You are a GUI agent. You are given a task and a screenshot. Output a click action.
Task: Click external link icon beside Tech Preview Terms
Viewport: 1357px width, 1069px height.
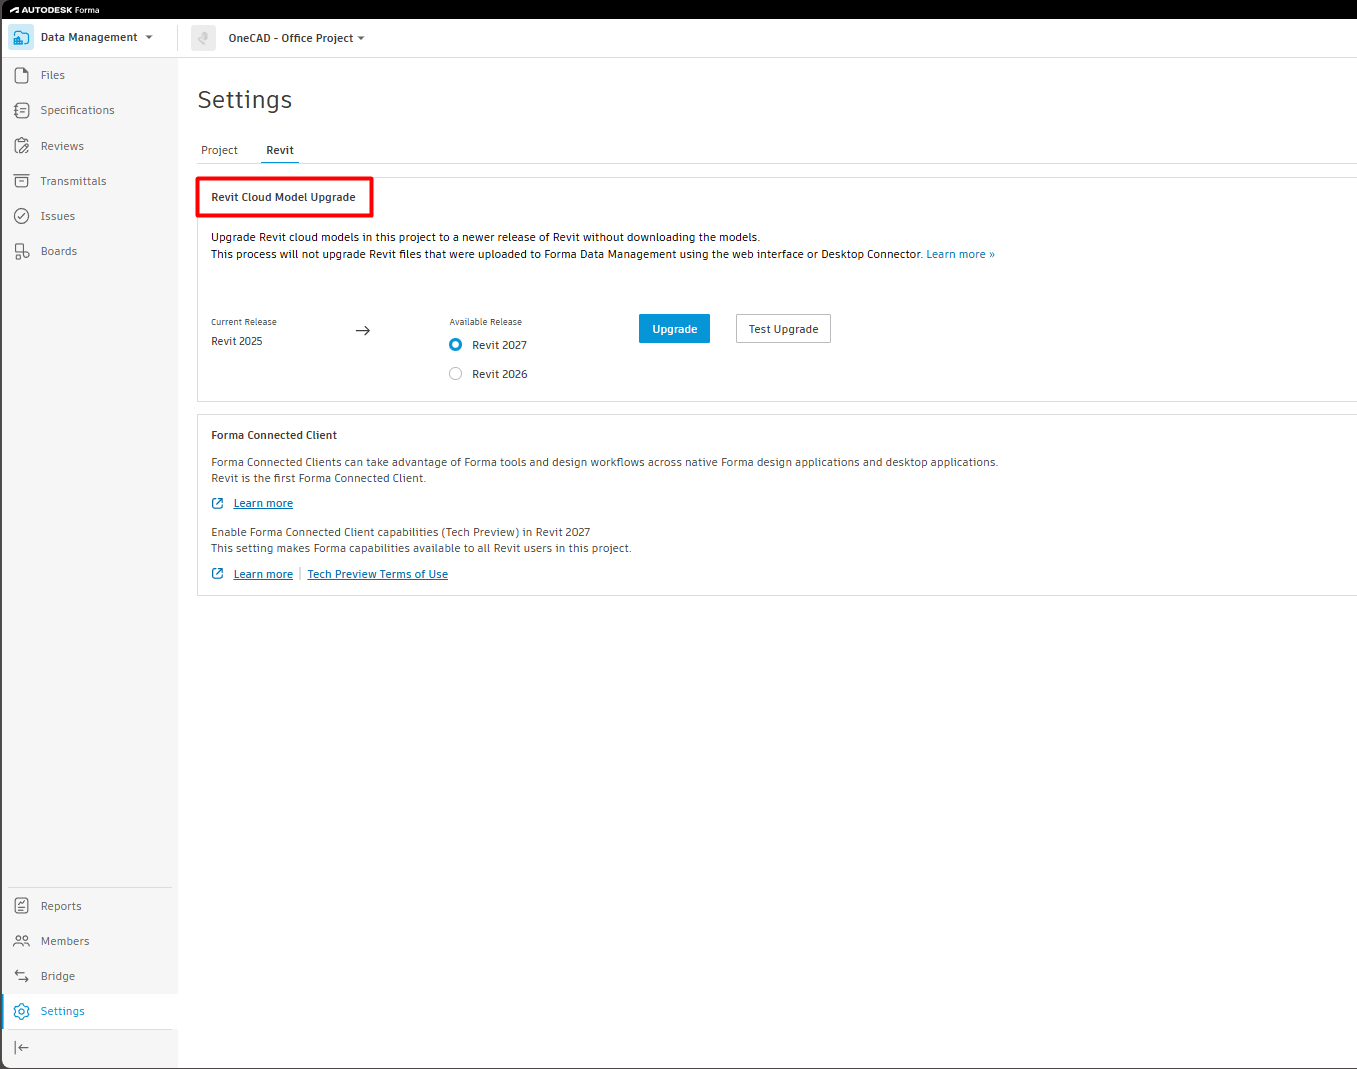[x=217, y=574]
